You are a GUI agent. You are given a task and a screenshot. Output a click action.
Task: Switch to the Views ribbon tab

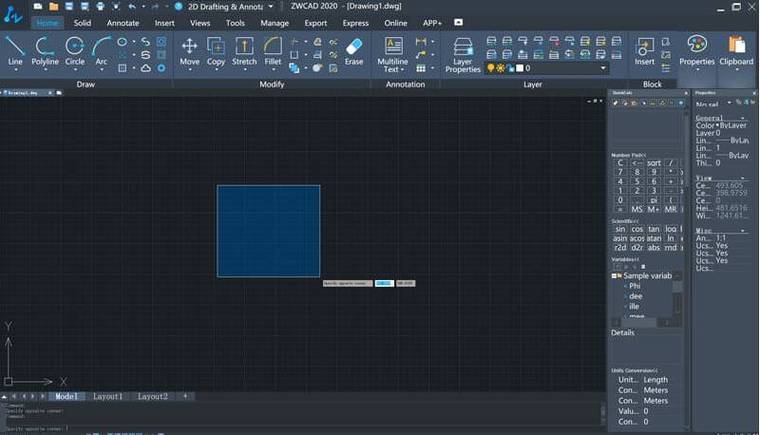(x=200, y=23)
